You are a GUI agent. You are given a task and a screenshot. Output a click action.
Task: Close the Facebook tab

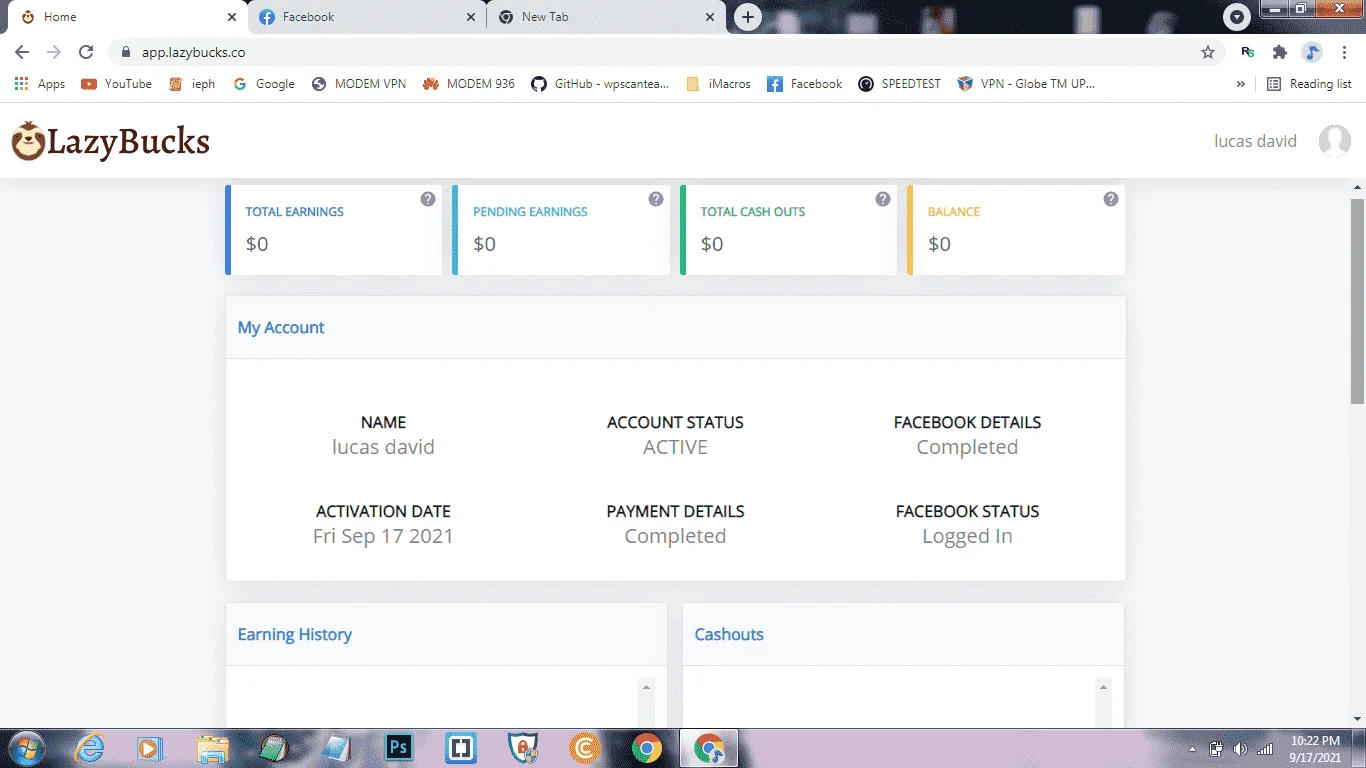(x=471, y=17)
